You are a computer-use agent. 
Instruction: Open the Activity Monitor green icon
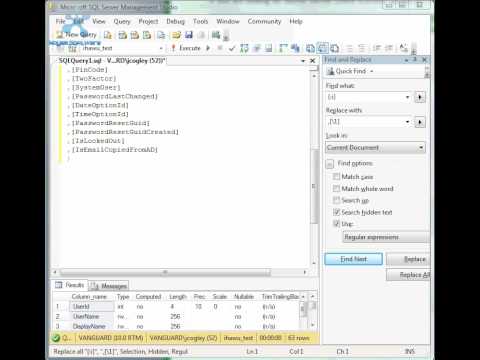pos(216,35)
